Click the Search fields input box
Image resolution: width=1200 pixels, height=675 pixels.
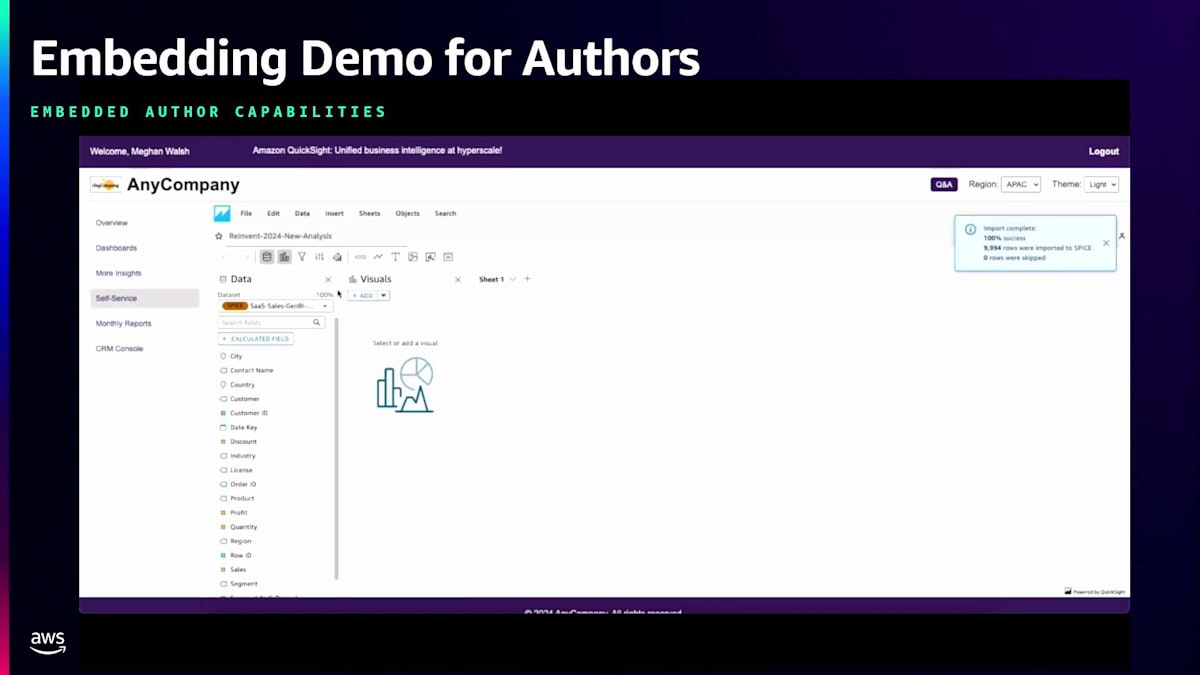[271, 323]
